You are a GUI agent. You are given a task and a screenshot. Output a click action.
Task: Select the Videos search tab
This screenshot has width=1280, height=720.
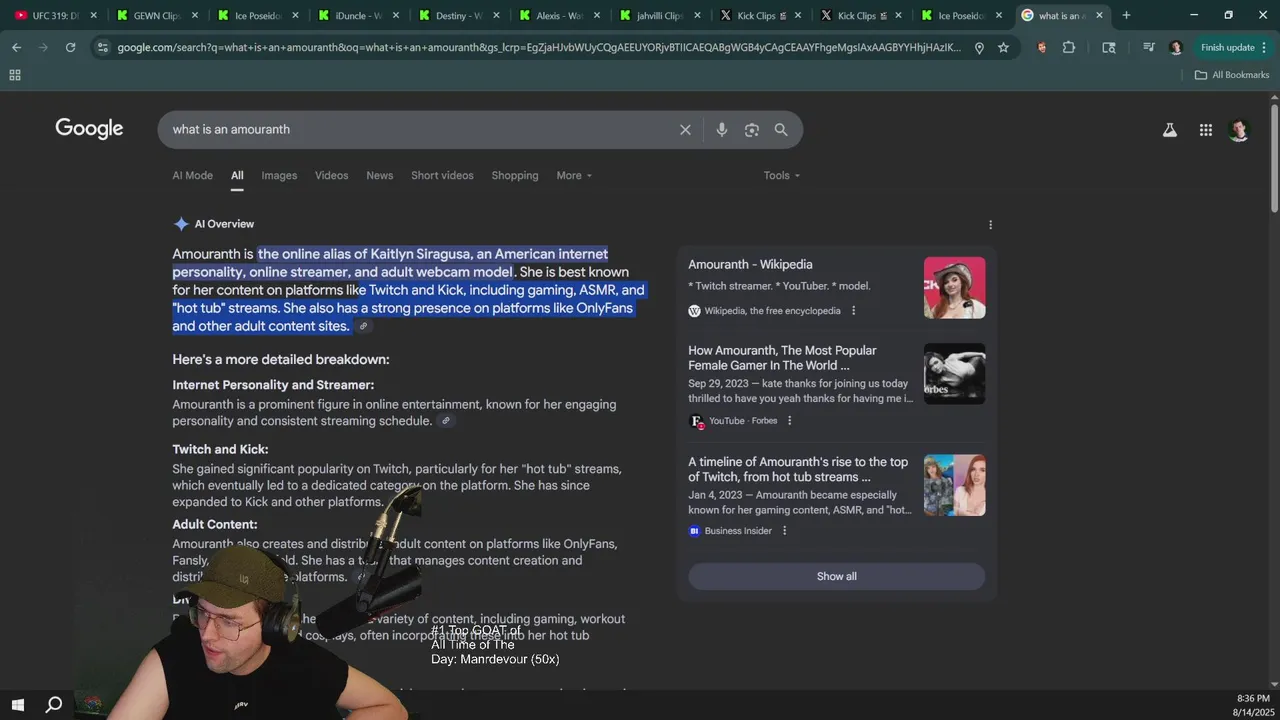click(331, 176)
